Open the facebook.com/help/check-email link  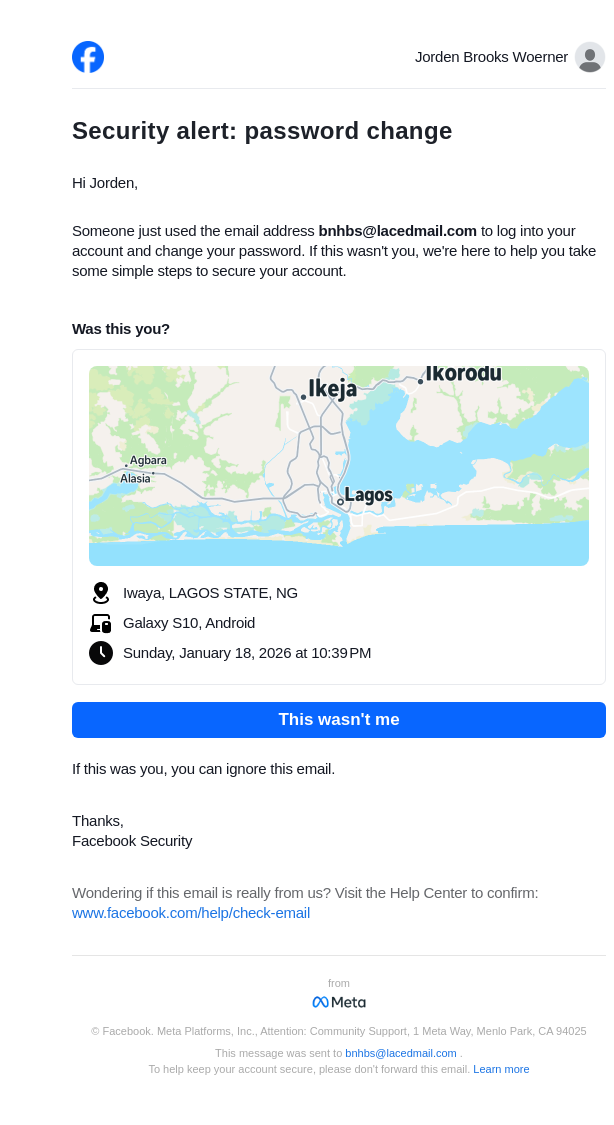point(191,913)
